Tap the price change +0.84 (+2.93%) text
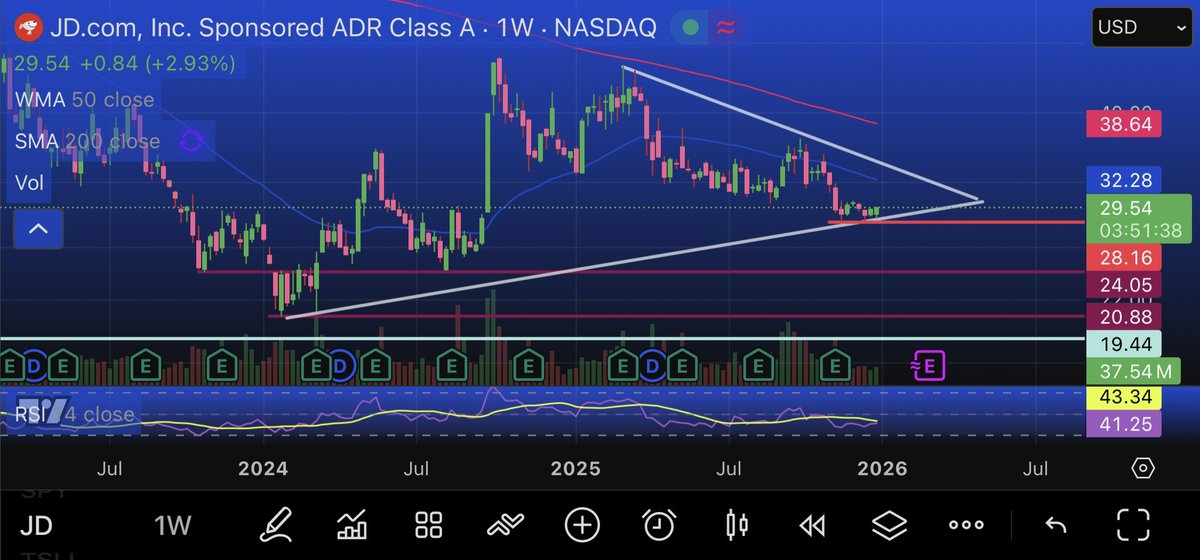This screenshot has width=1200, height=560. pyautogui.click(x=158, y=64)
